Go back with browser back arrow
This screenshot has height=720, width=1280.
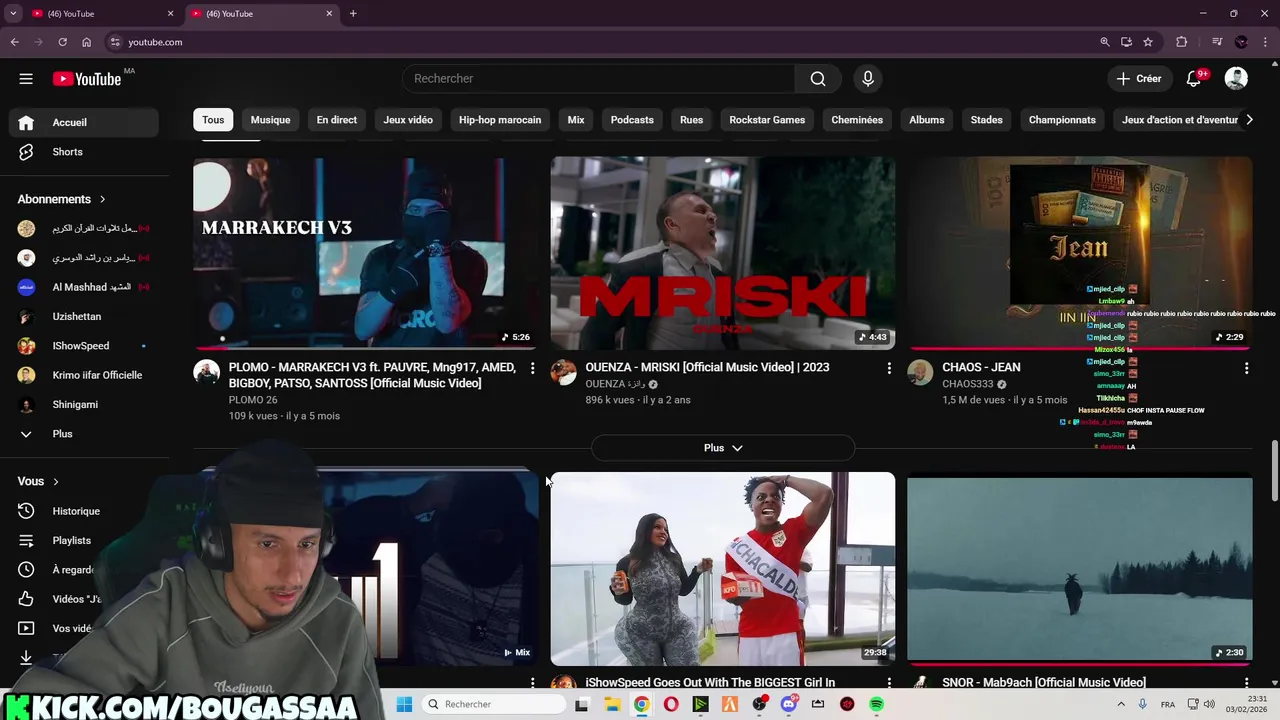point(14,42)
